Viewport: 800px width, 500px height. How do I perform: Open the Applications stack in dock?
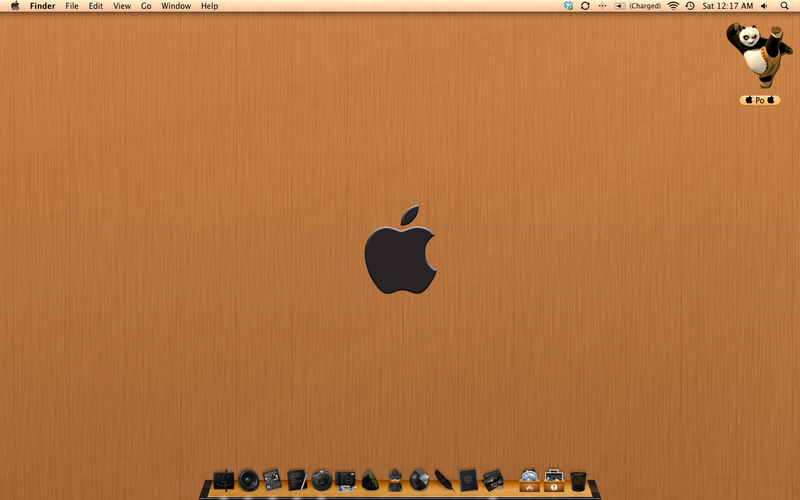coord(529,481)
